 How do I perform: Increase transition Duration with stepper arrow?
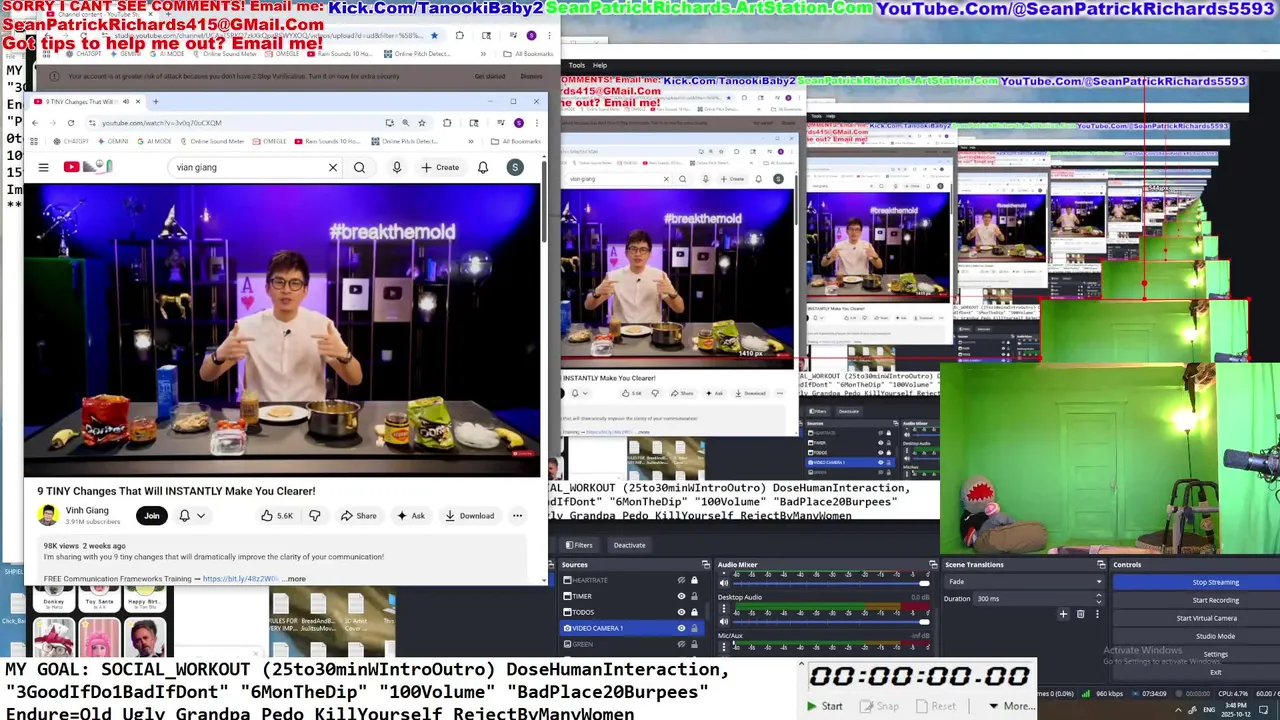click(1098, 596)
